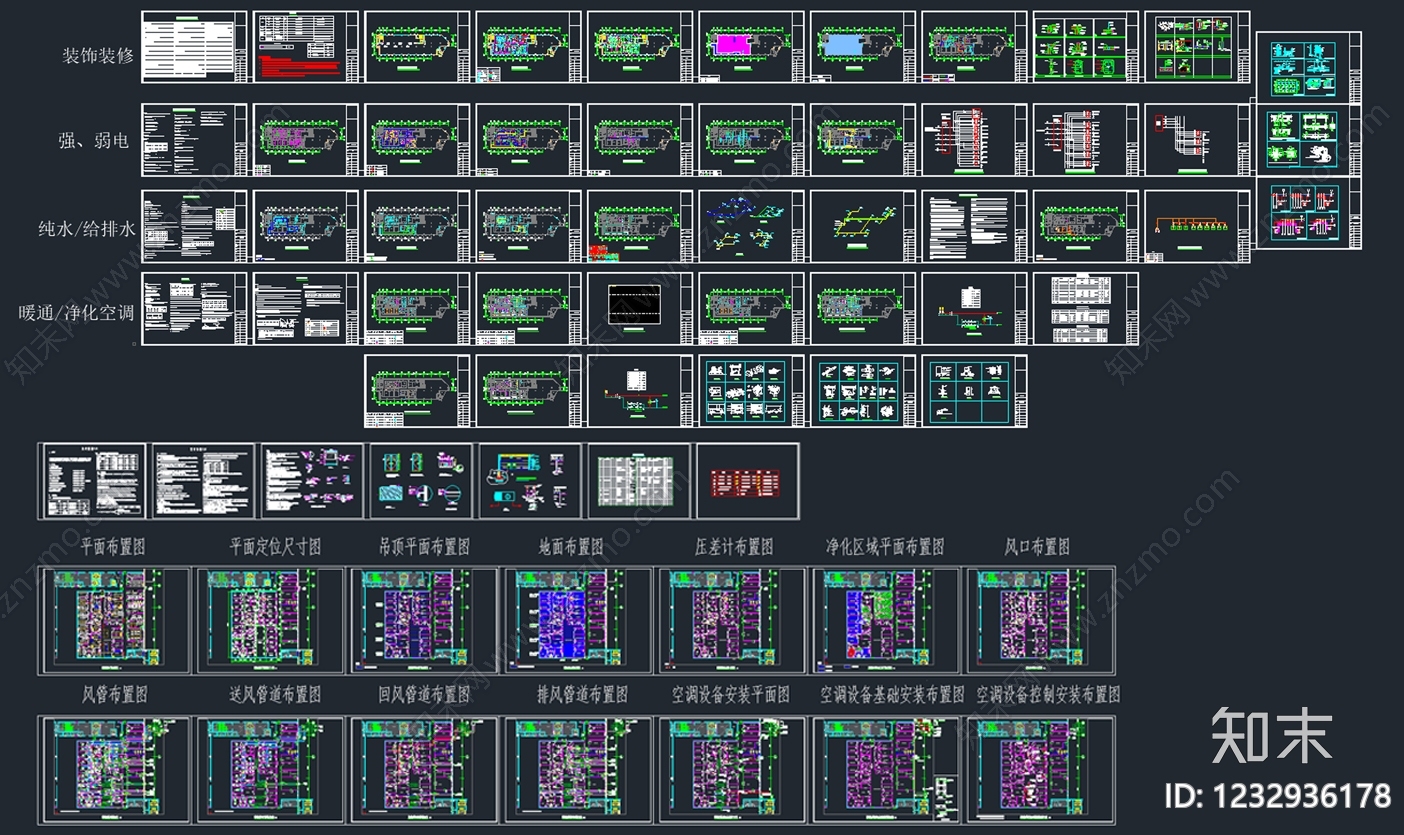1404x835 pixels.
Task: Click the 强、弱电 row label
Action: [94, 141]
